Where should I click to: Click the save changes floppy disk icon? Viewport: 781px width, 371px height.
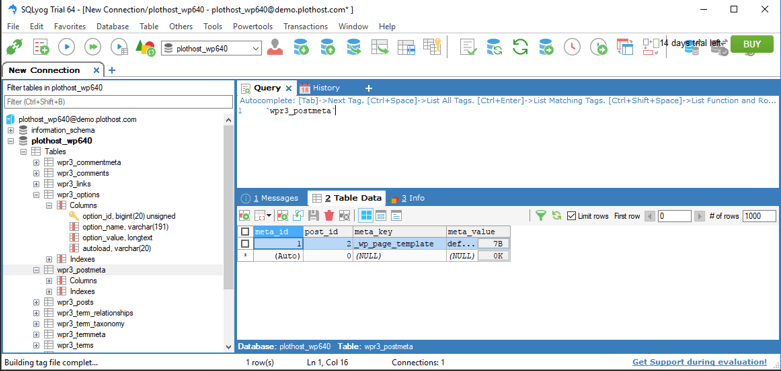314,216
